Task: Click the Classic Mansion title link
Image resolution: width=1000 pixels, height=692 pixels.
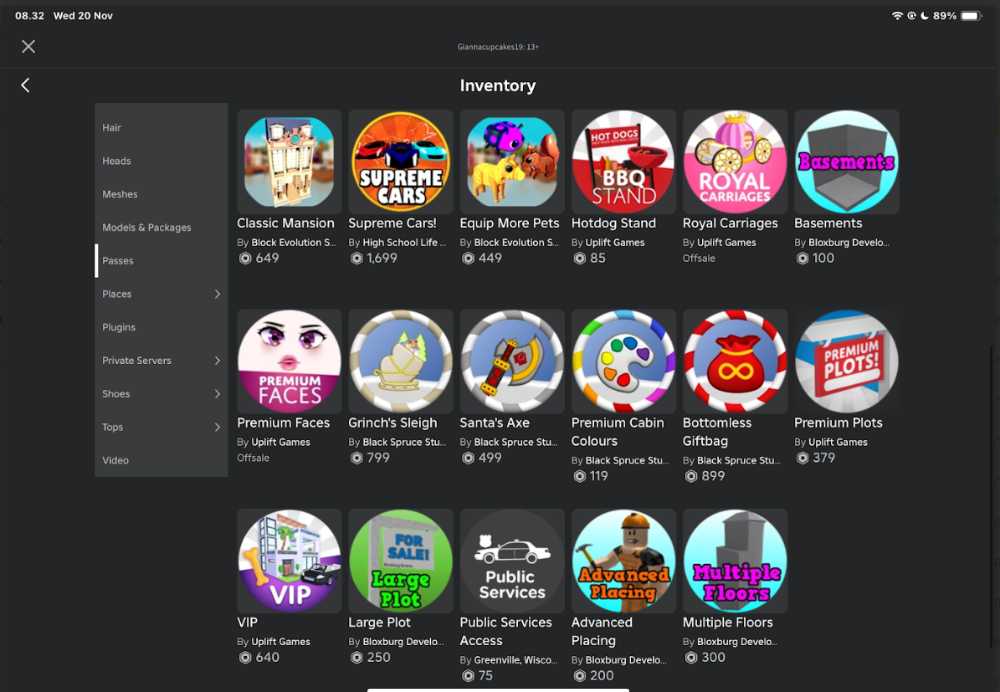Action: (x=286, y=223)
